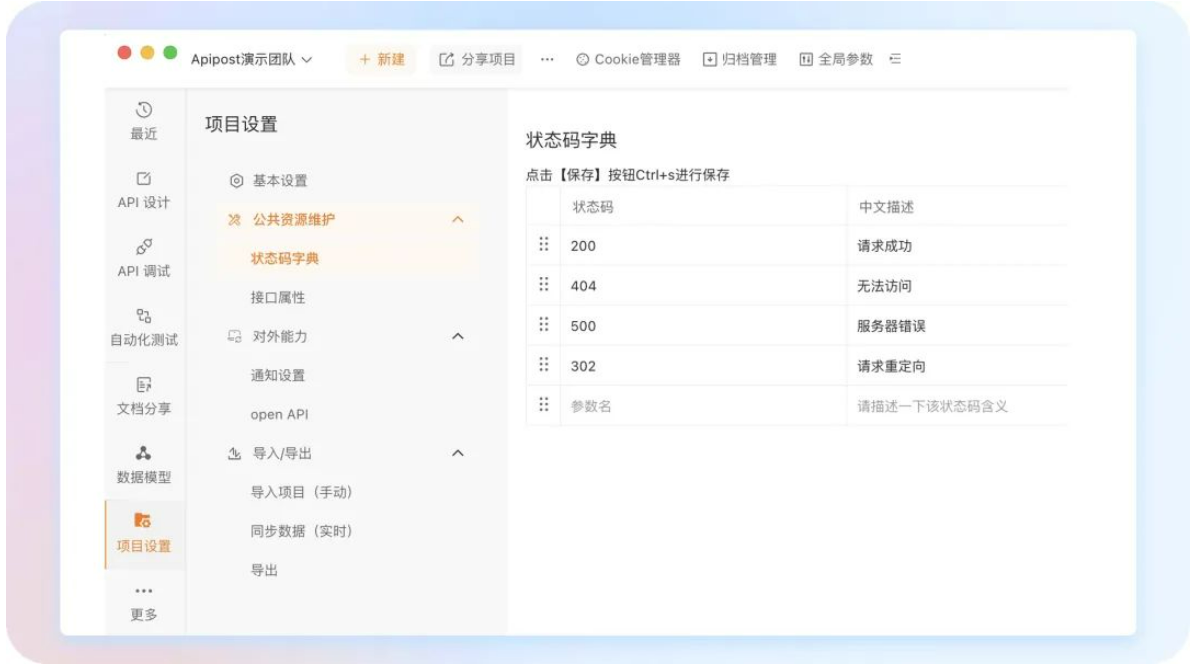Screen dimensions: 1194x668
Task: Click the 请描述一下该状态码含义 description input
Action: pyautogui.click(x=957, y=406)
